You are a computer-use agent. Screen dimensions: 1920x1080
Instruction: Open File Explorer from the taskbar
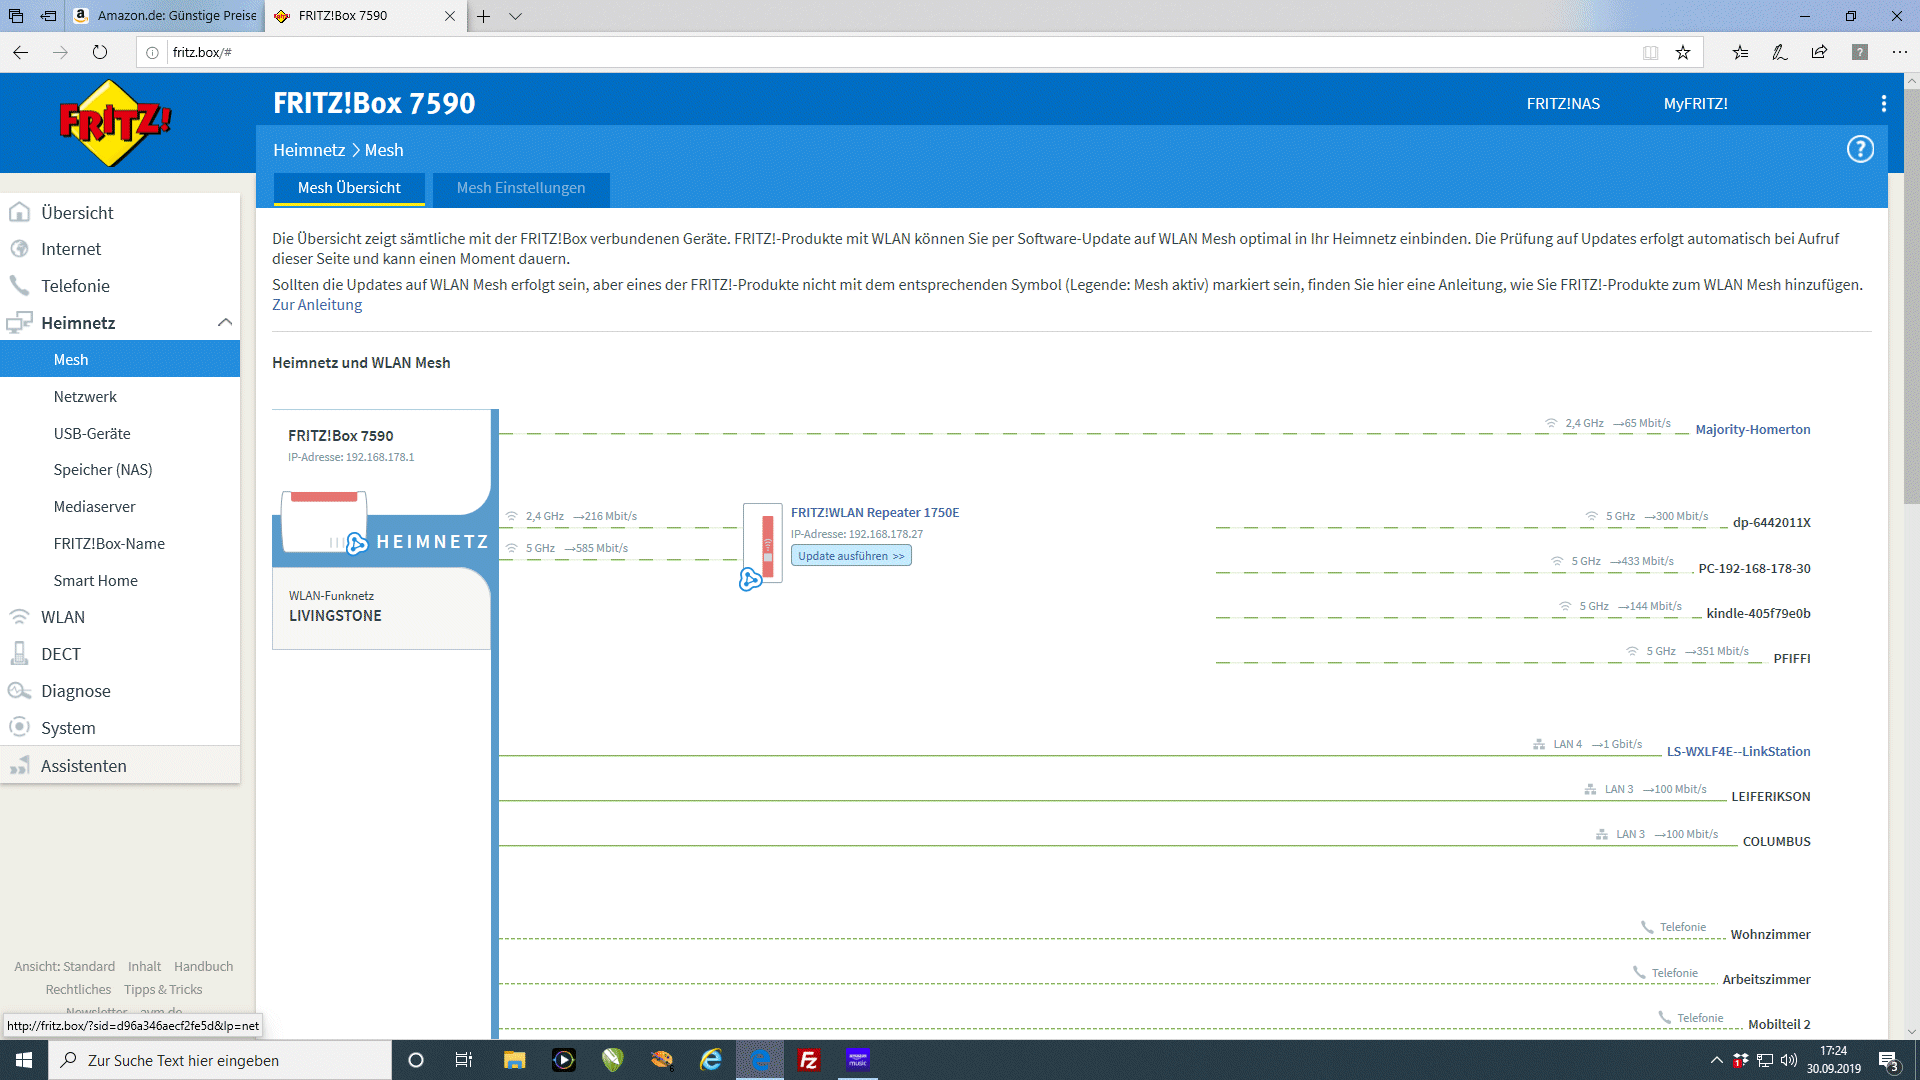(515, 1060)
